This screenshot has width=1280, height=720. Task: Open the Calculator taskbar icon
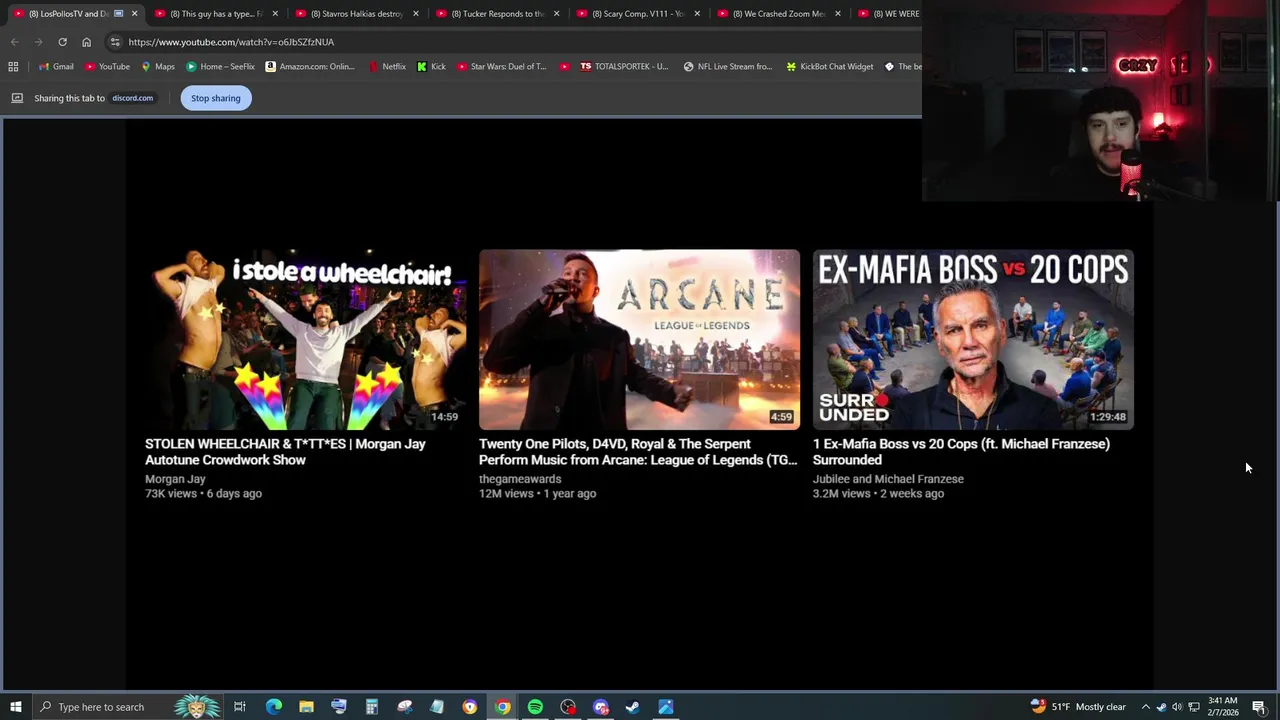pyautogui.click(x=371, y=707)
